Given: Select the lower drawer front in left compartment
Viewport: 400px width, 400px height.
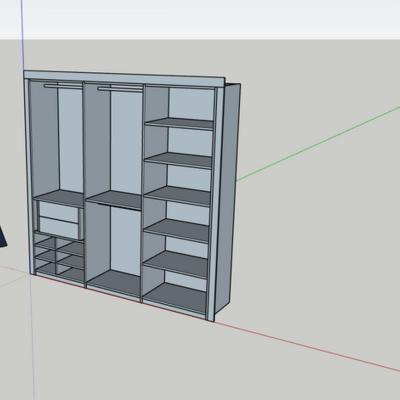Looking at the screenshot, I should 59,227.
